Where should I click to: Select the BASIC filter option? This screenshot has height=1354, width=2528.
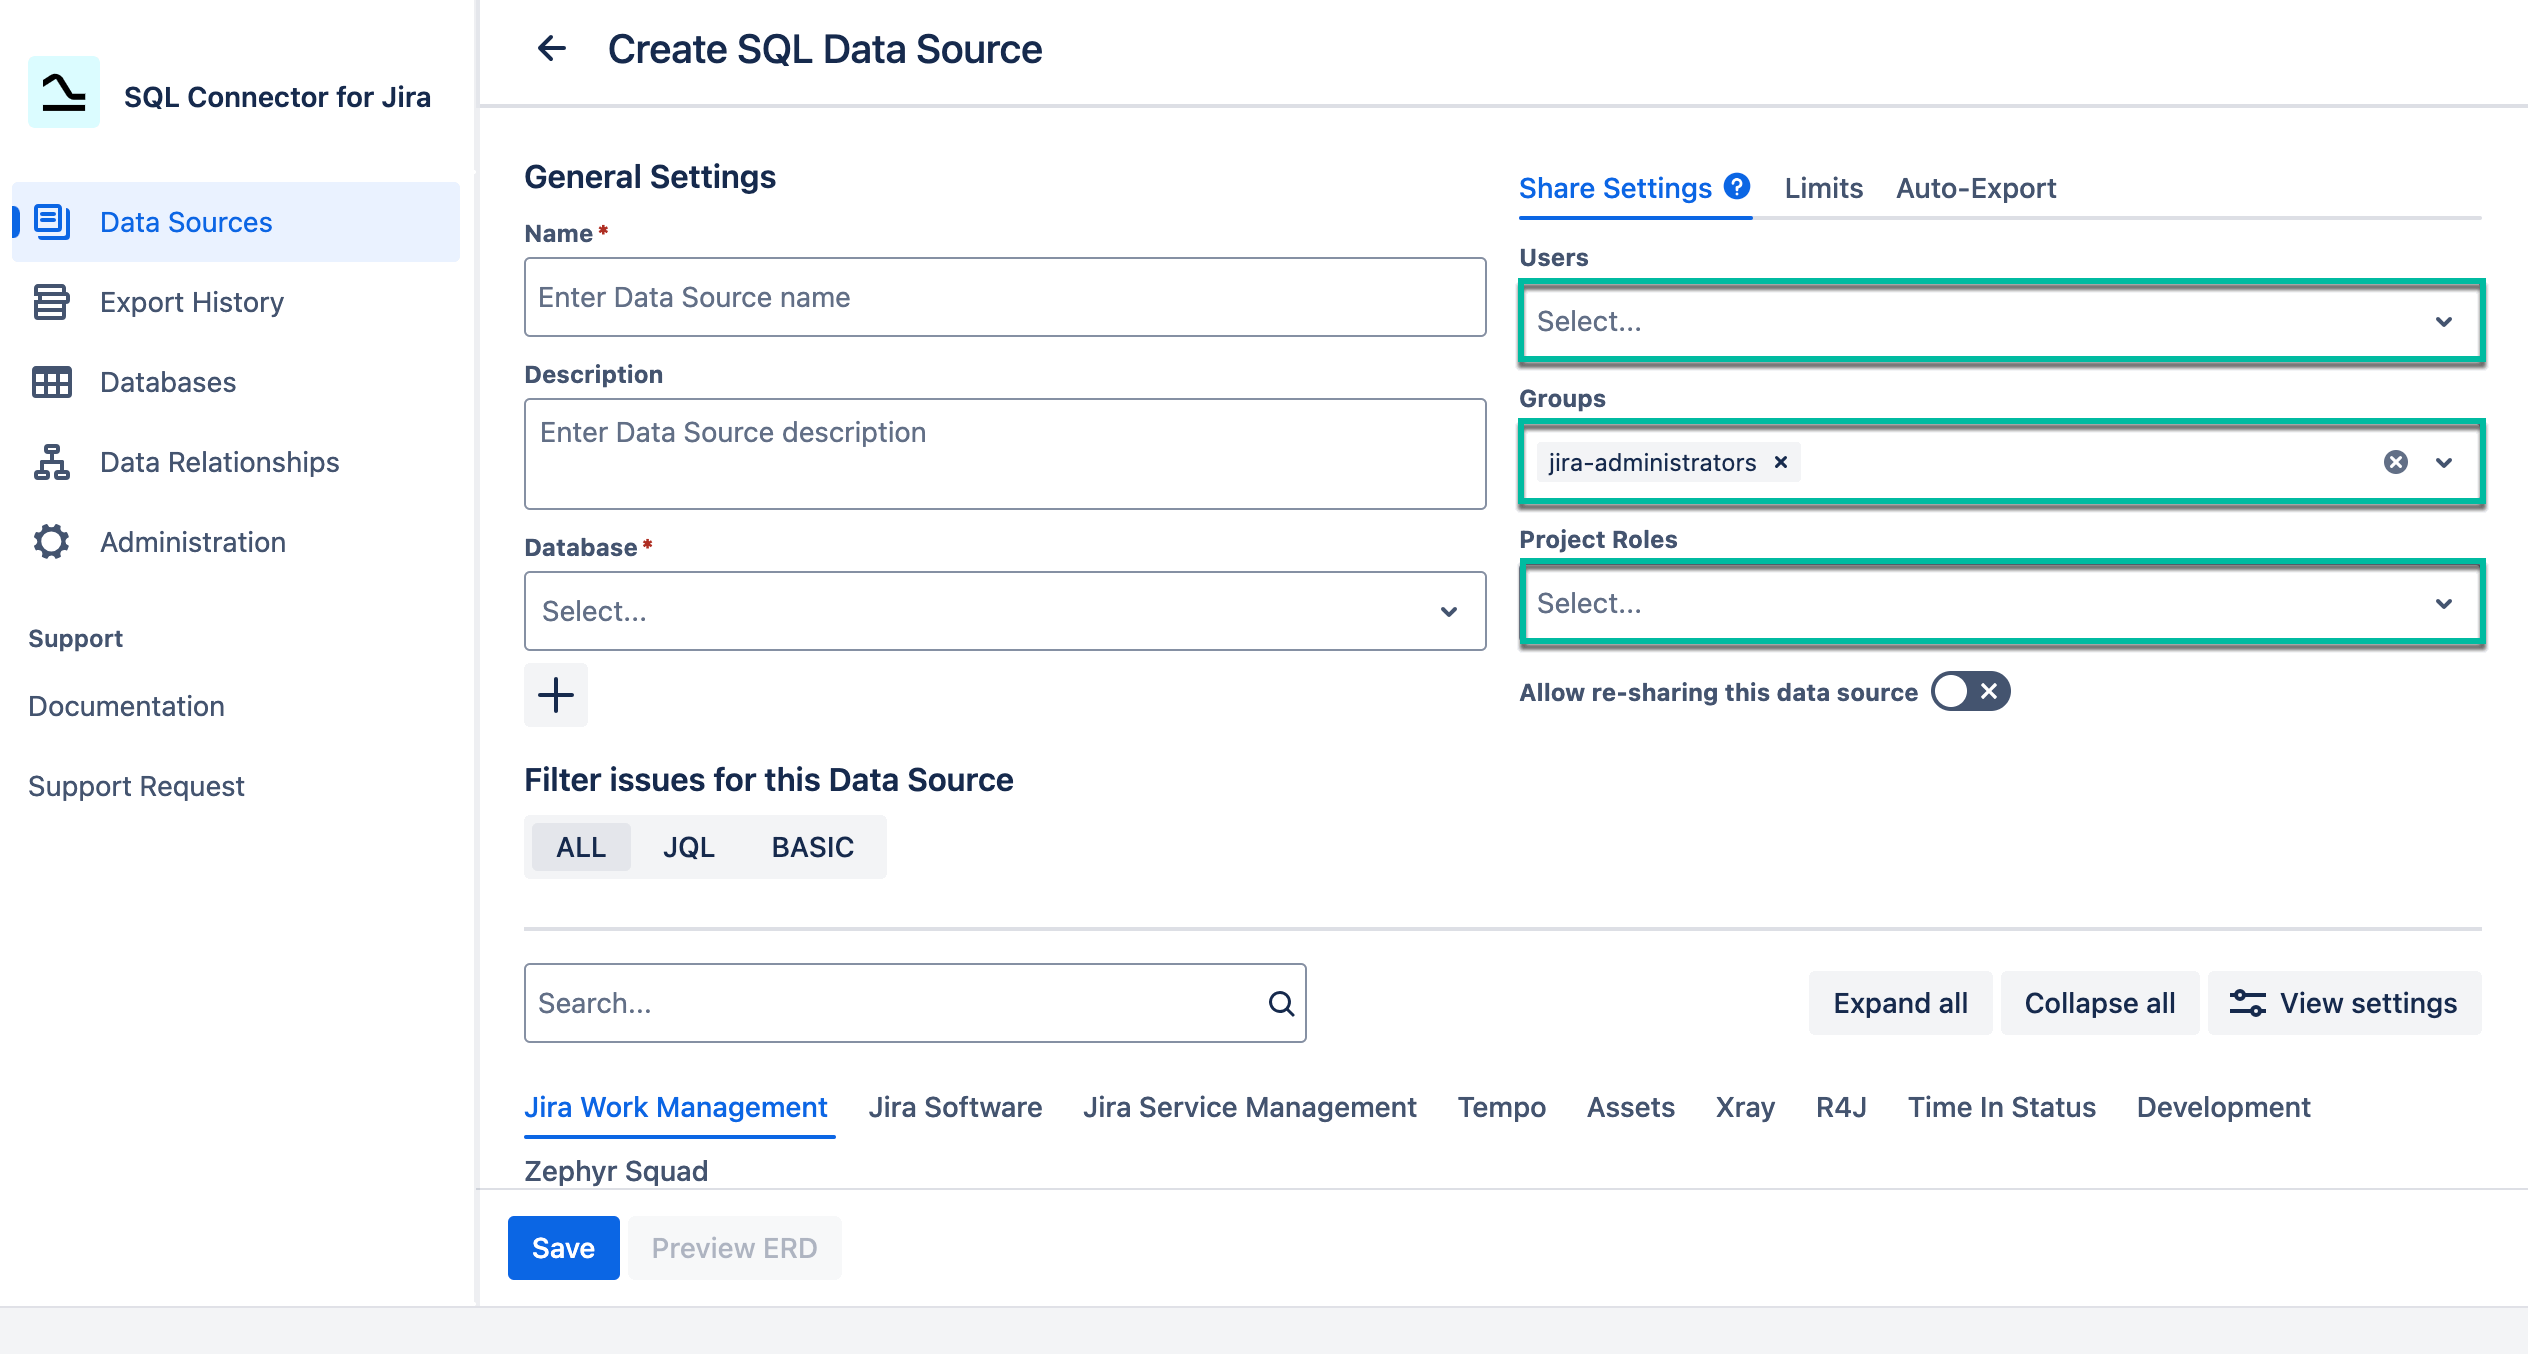(812, 846)
